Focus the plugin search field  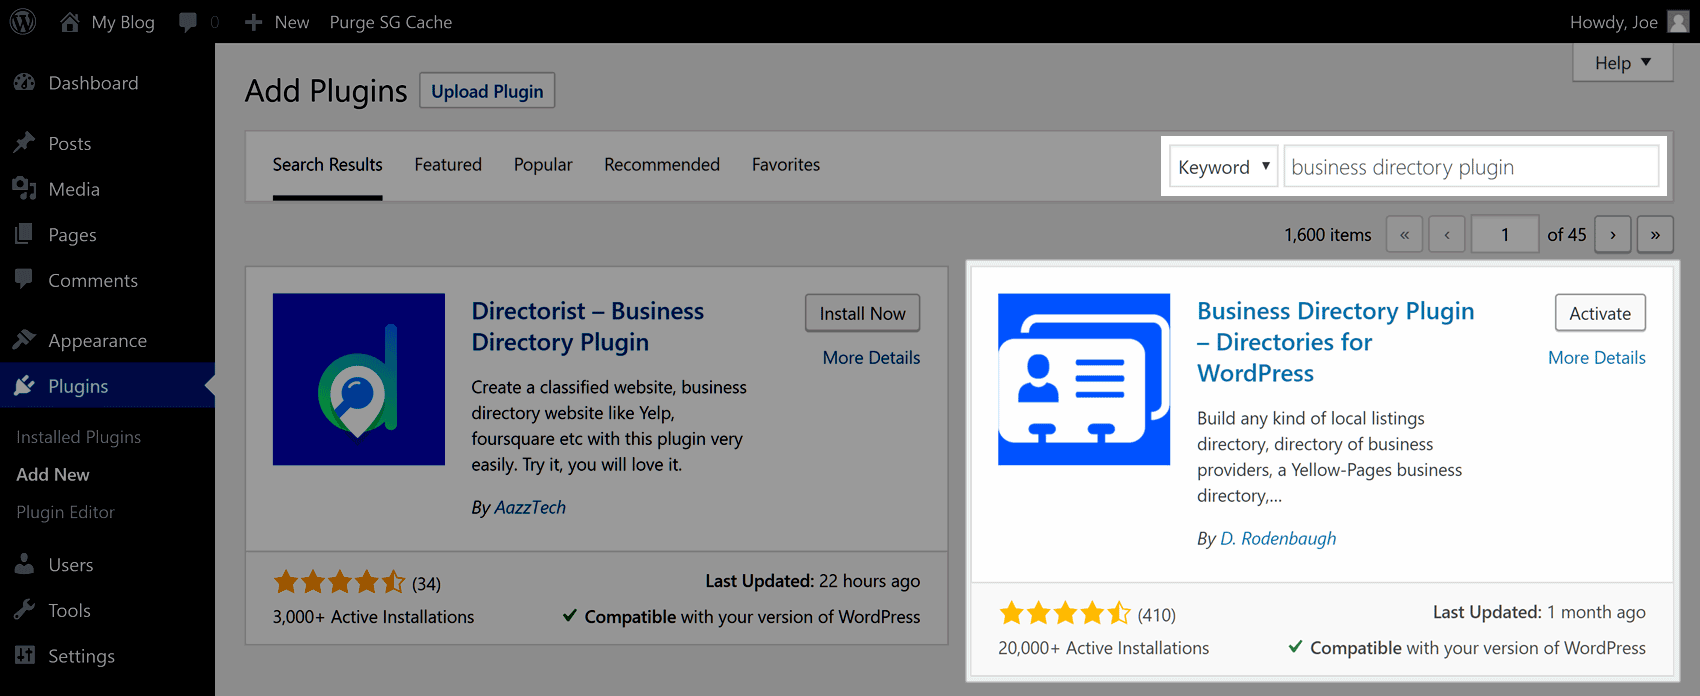pyautogui.click(x=1472, y=166)
